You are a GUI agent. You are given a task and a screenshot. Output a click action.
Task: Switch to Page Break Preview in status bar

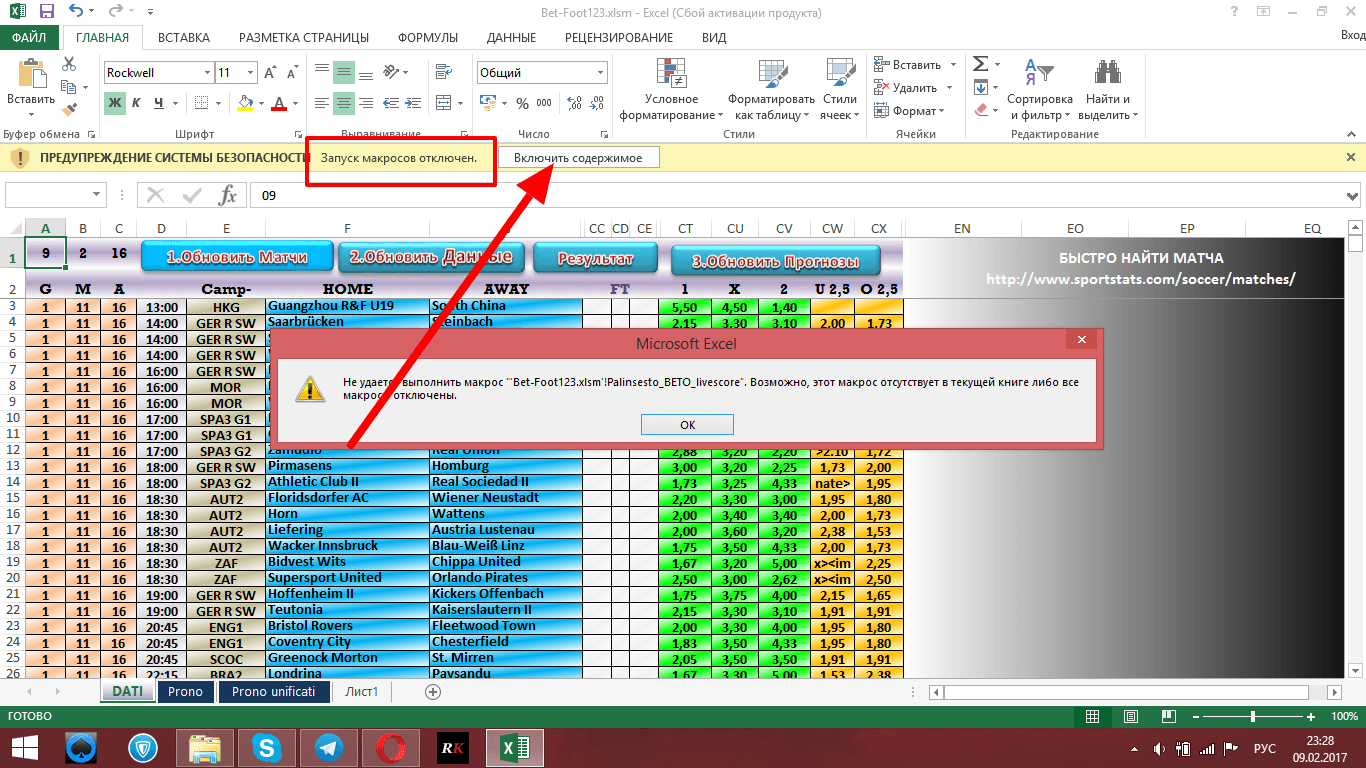tap(1167, 716)
